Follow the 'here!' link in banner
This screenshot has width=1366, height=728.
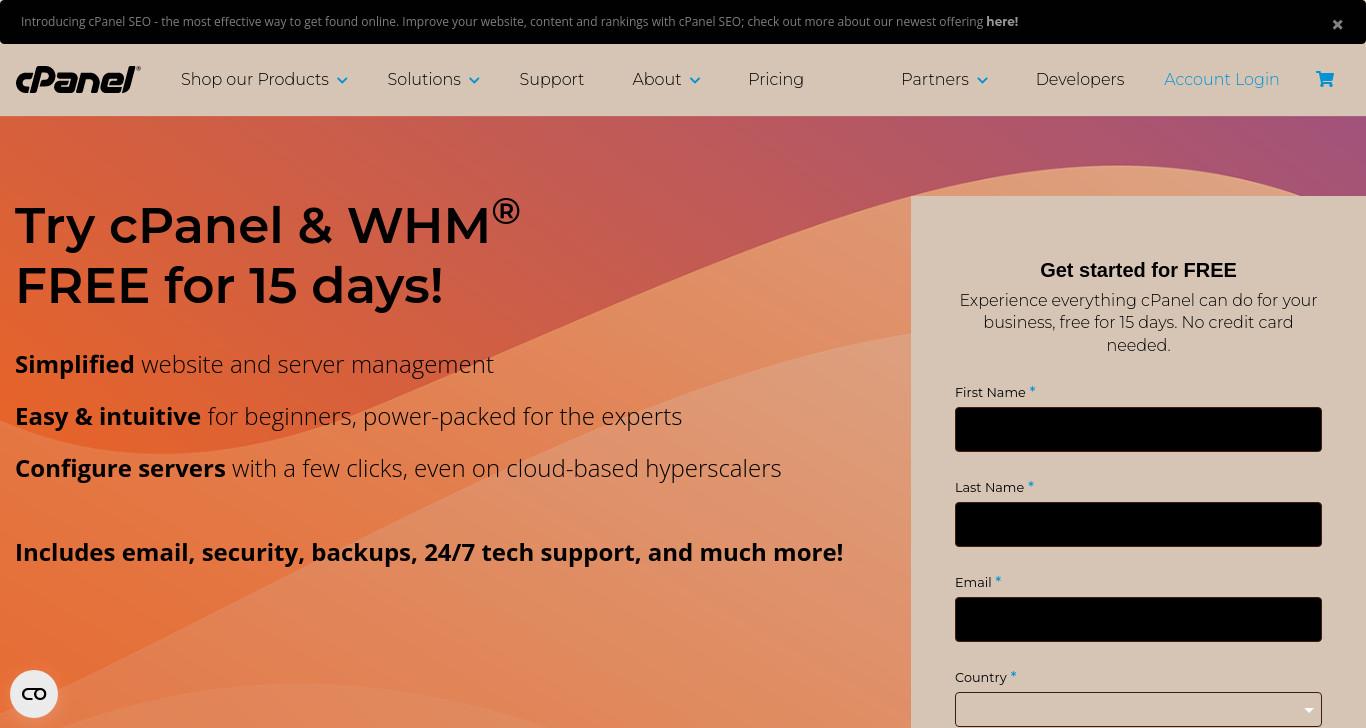click(x=1002, y=21)
